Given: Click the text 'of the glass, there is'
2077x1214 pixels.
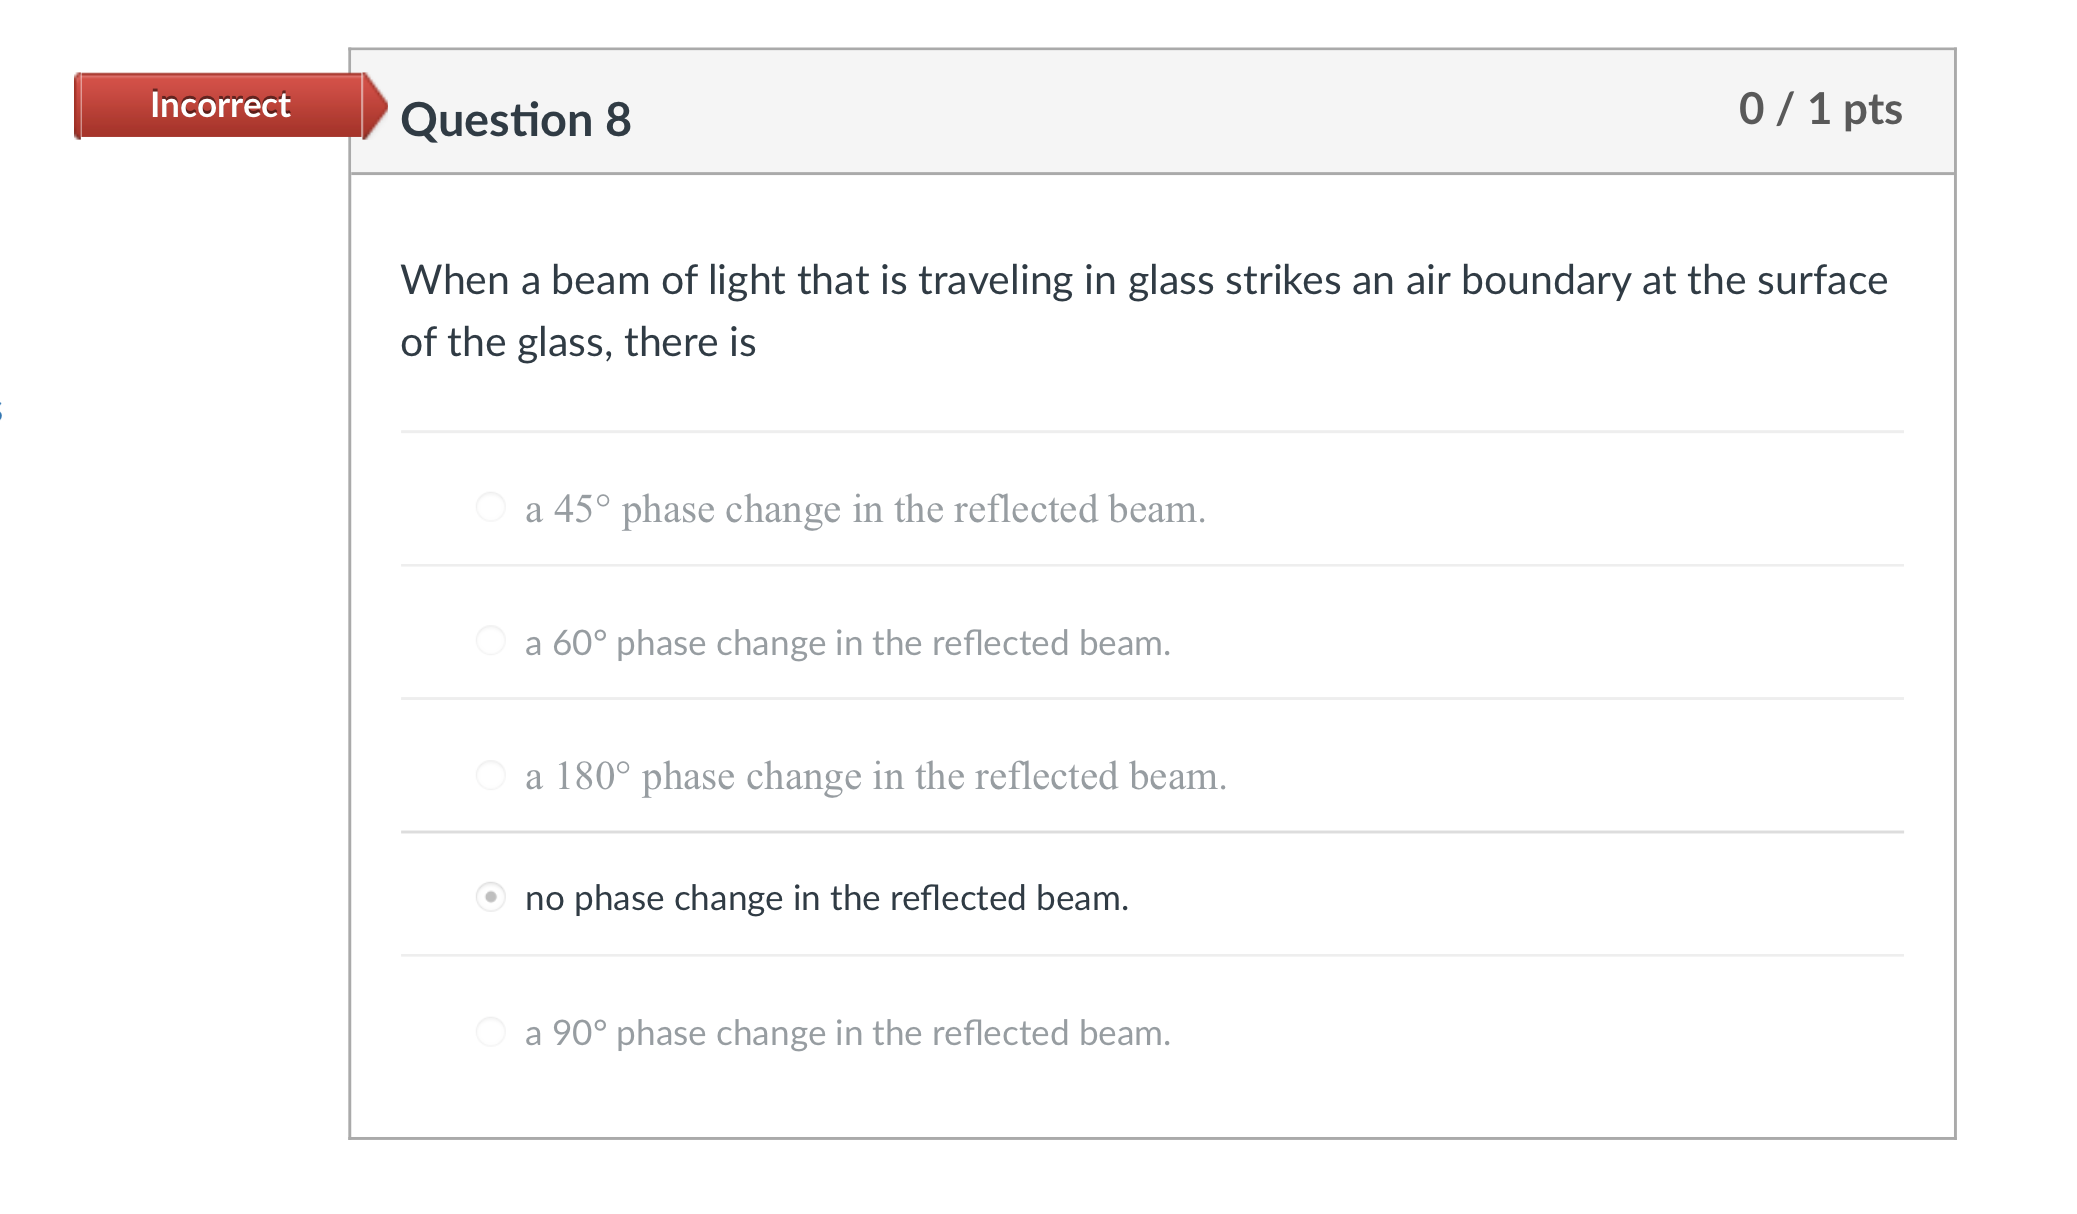Looking at the screenshot, I should [x=578, y=342].
